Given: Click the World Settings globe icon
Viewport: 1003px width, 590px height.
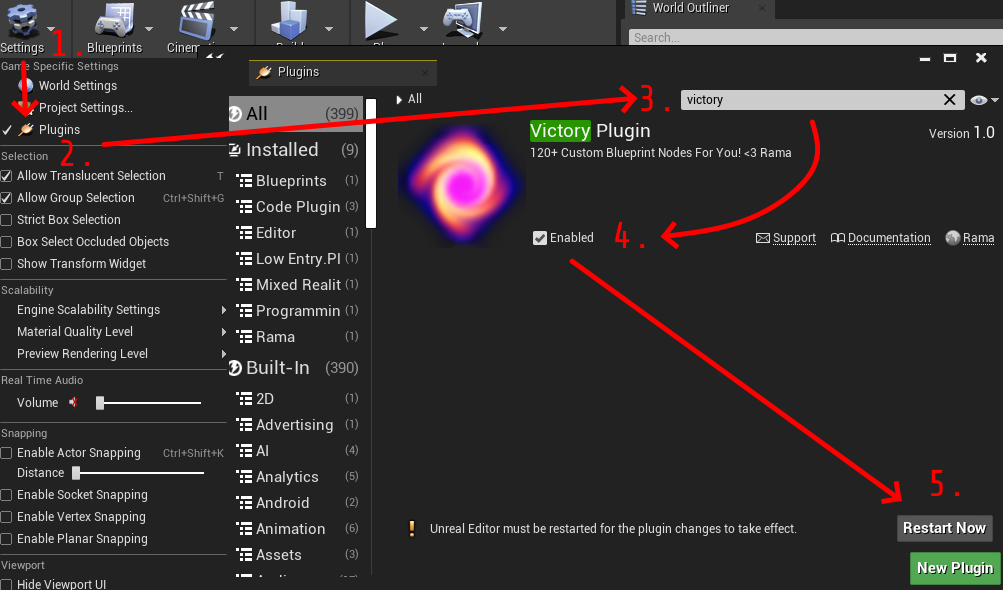Looking at the screenshot, I should pos(26,85).
